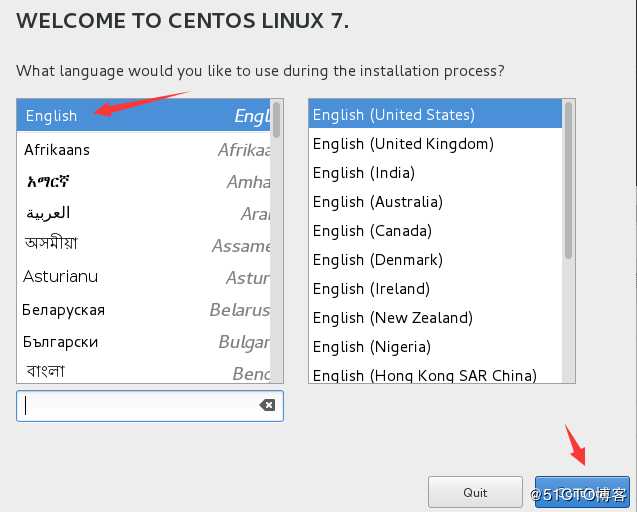This screenshot has height=512, width=637.
Task: Select the Arabic language row
Action: [x=143, y=213]
